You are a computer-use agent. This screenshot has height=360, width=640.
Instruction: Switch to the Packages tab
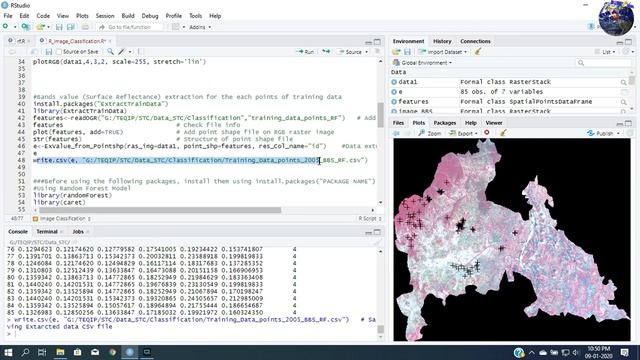pos(444,123)
